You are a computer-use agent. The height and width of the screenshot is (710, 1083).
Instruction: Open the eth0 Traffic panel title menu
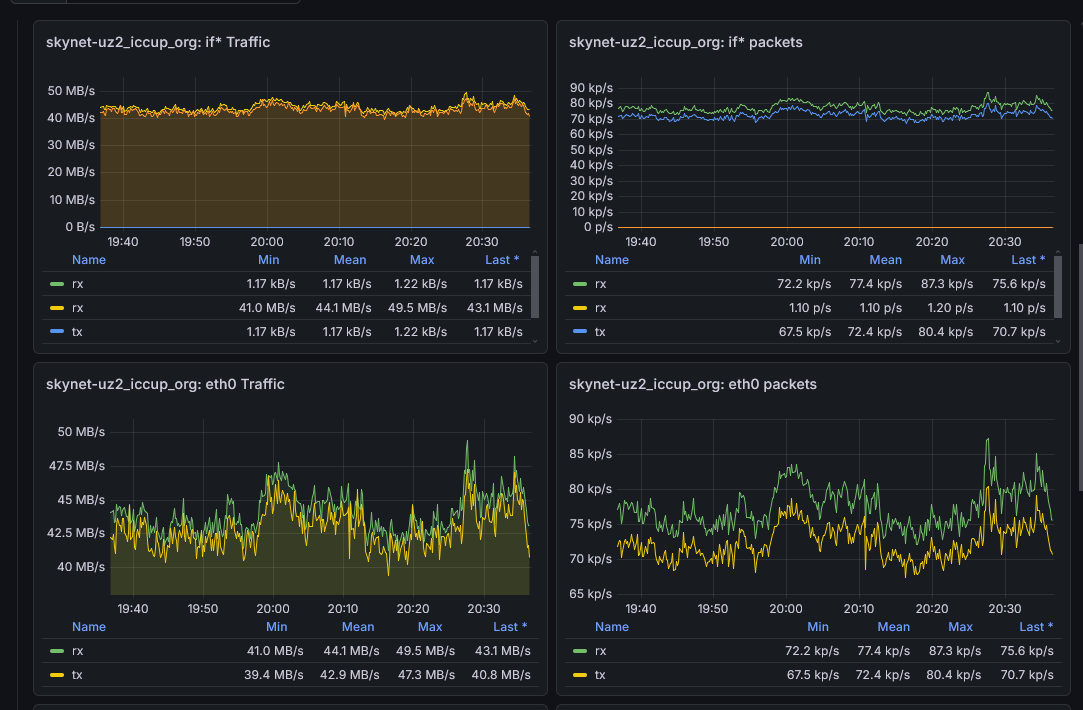[165, 384]
